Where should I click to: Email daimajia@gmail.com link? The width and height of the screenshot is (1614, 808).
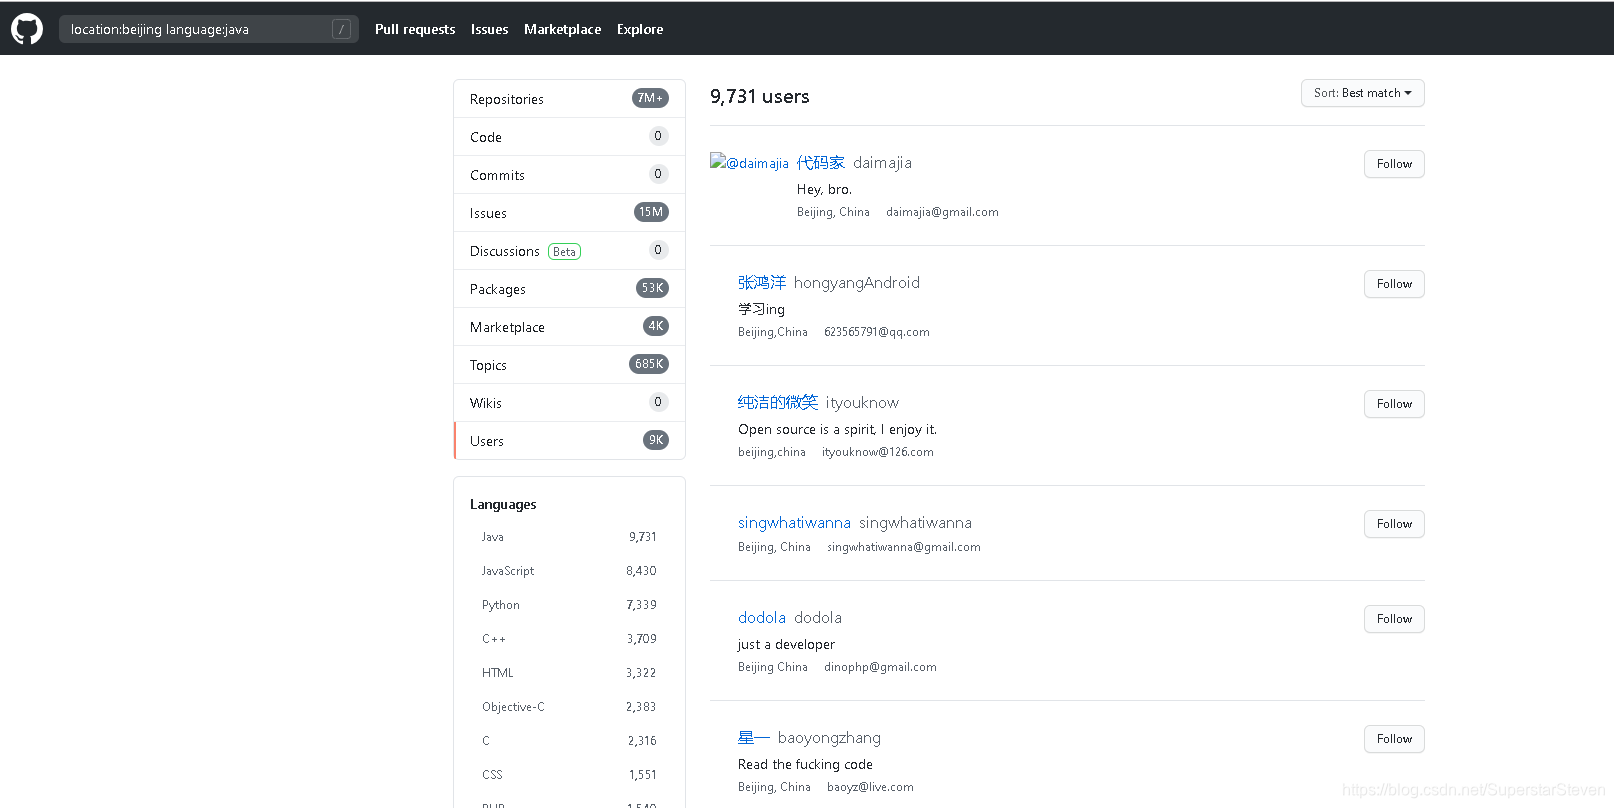[x=942, y=212]
